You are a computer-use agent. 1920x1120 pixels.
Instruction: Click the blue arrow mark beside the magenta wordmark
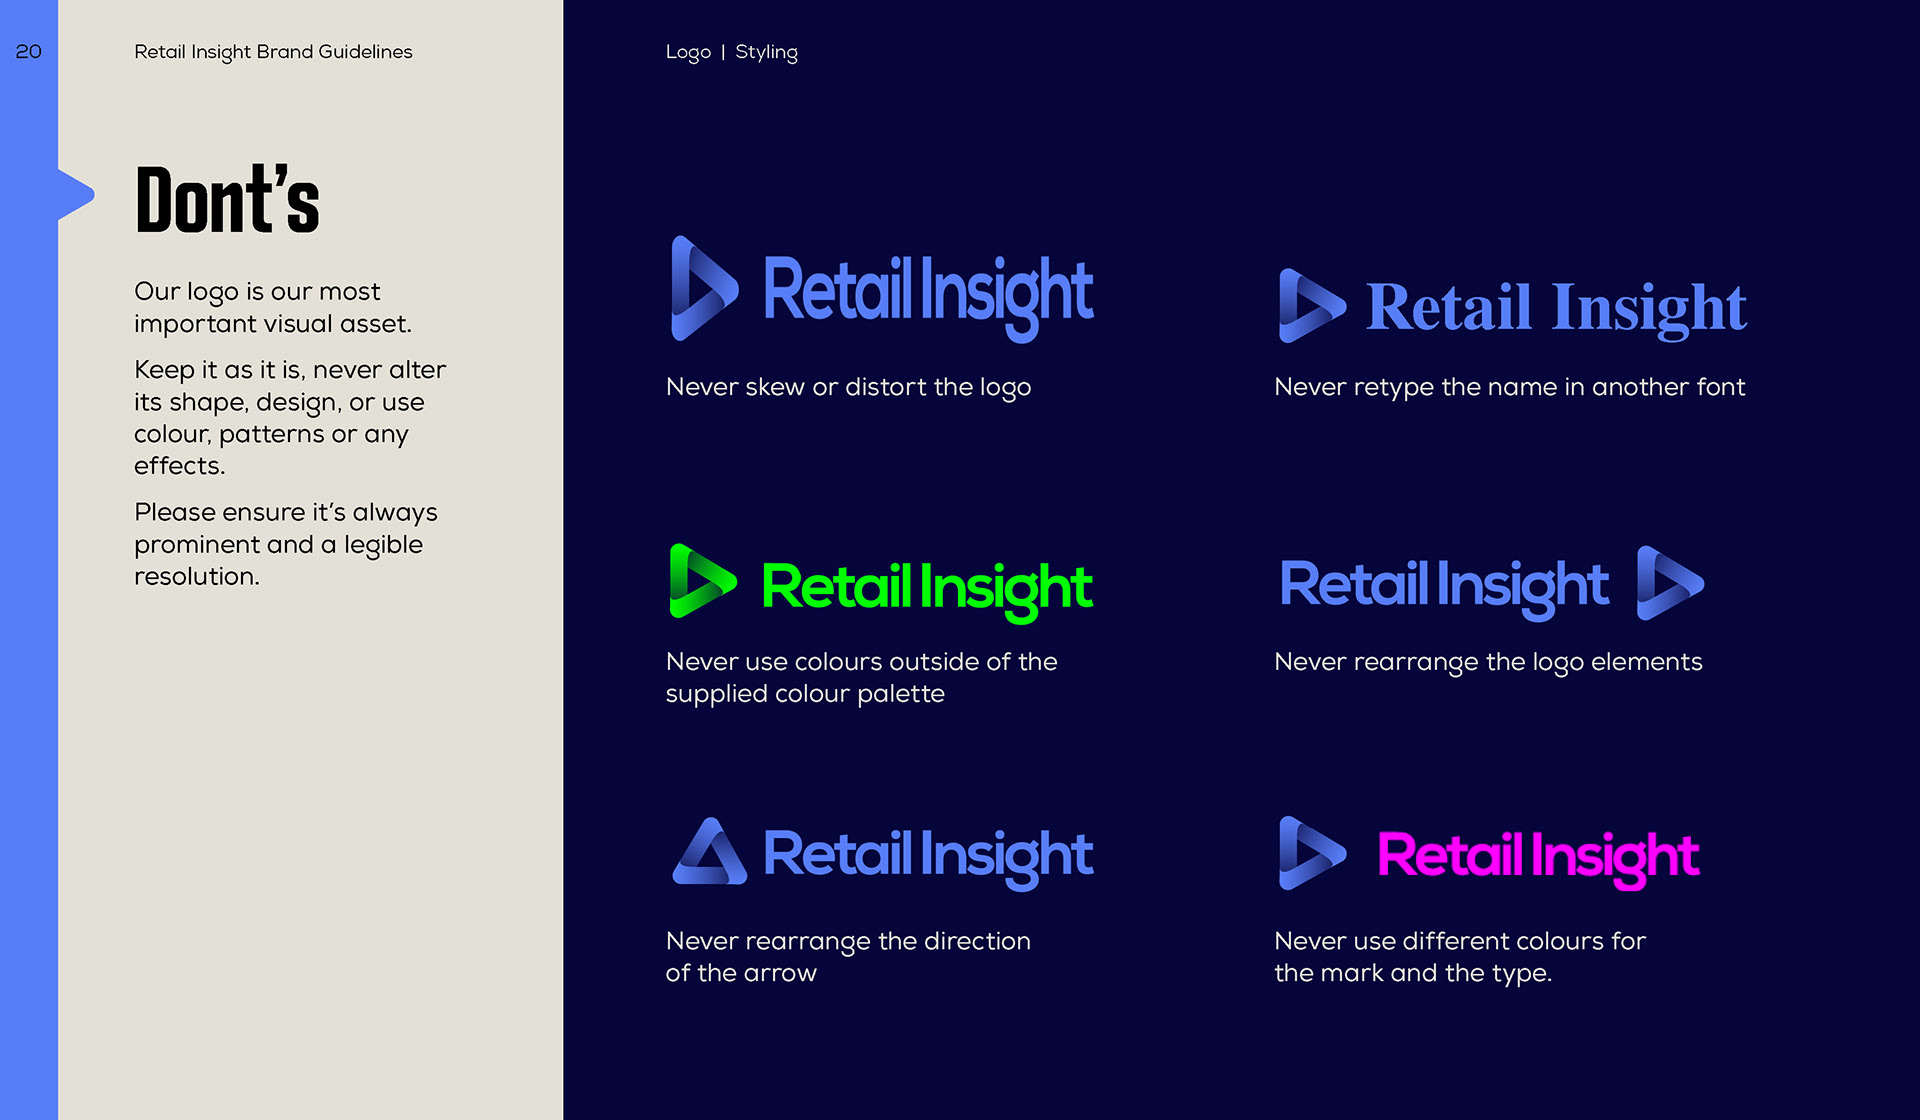[x=1310, y=853]
